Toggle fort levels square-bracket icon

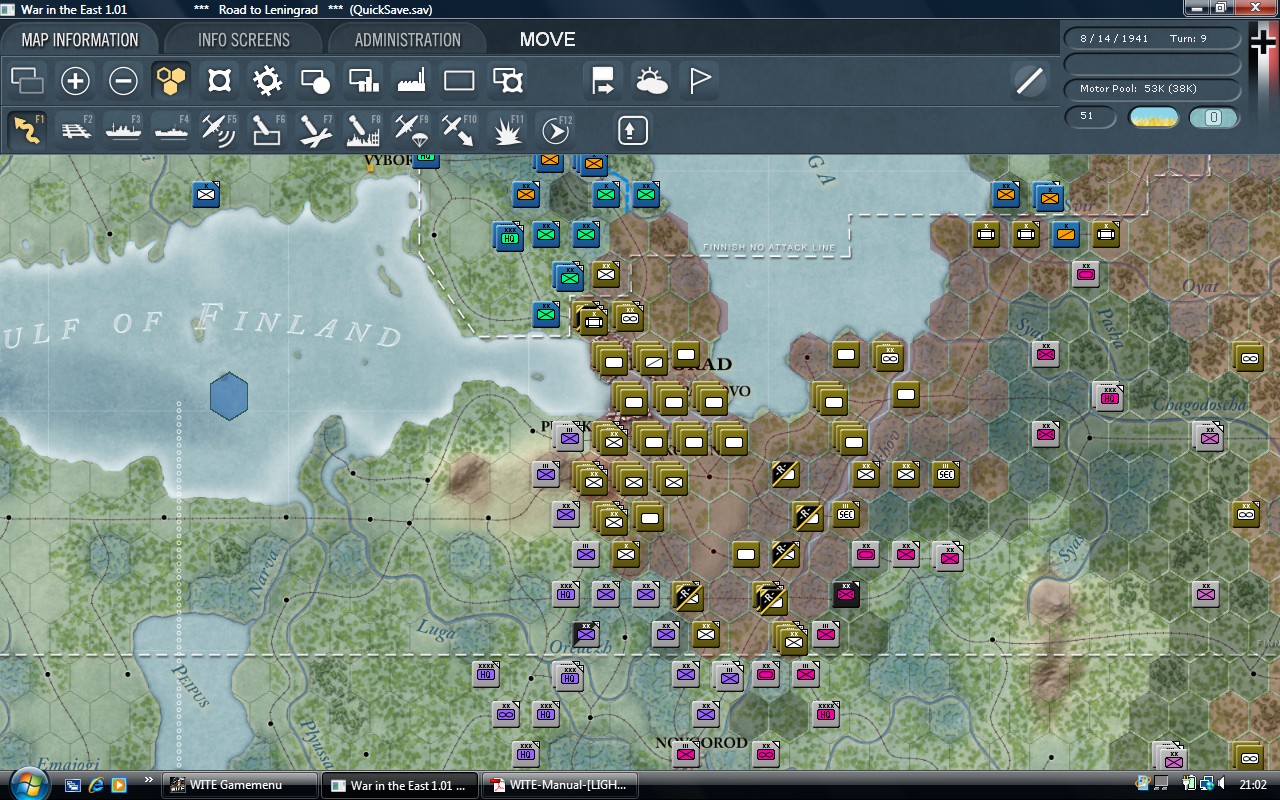[x=219, y=81]
